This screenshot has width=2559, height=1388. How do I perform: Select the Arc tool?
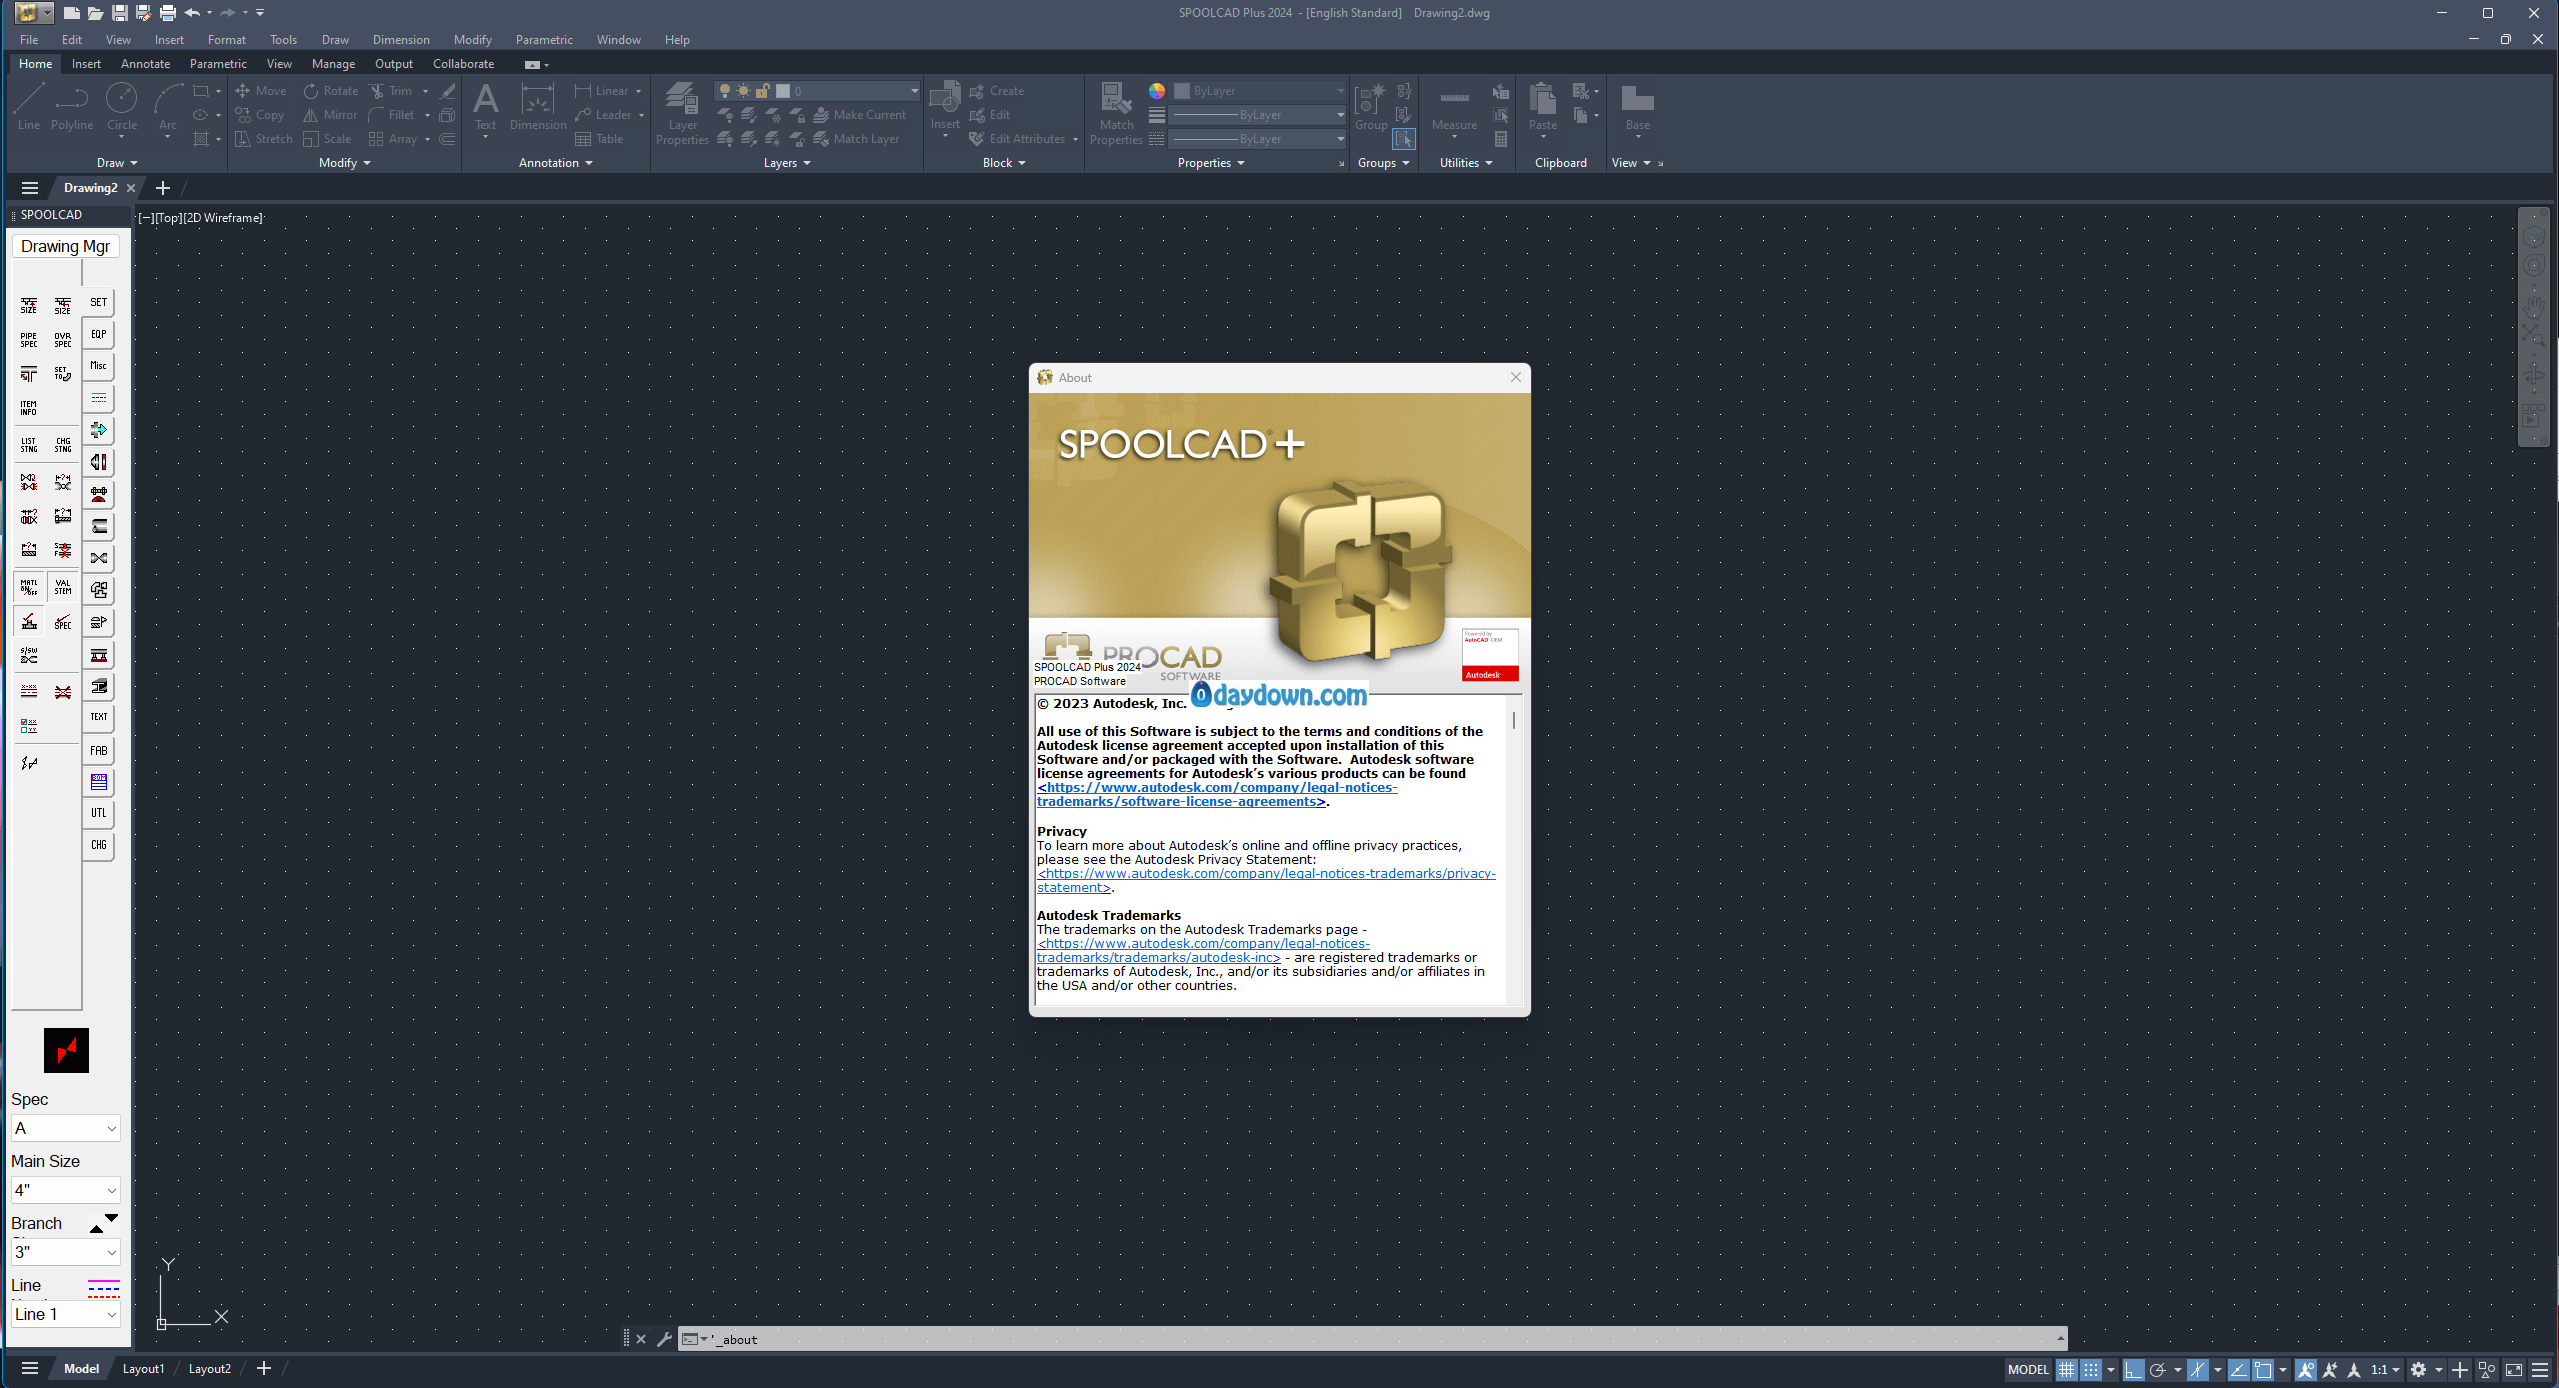pos(168,107)
